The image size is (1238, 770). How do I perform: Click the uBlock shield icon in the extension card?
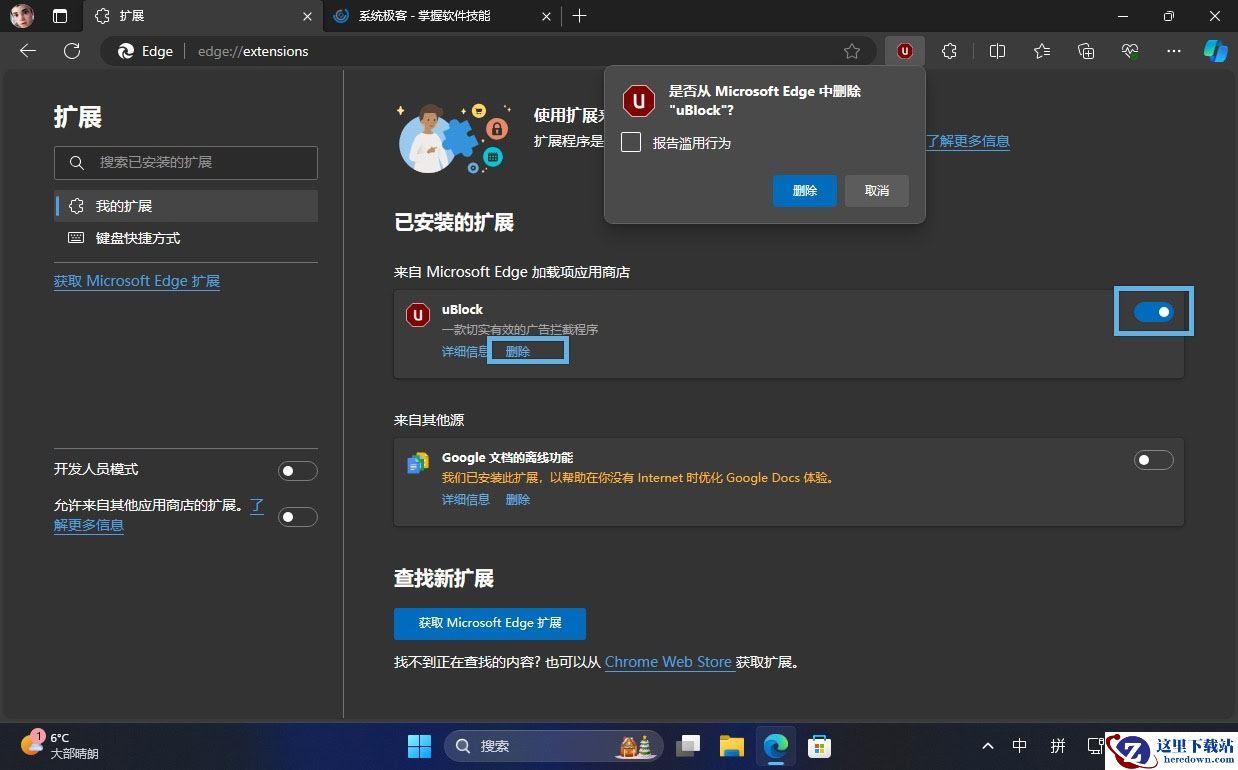[x=418, y=315]
